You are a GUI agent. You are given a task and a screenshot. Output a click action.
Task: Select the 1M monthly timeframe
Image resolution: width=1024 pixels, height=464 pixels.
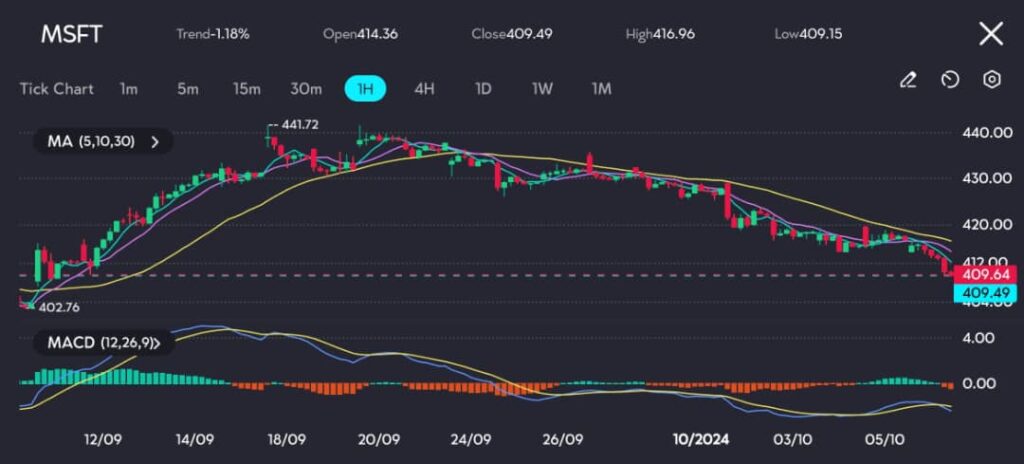click(x=601, y=89)
